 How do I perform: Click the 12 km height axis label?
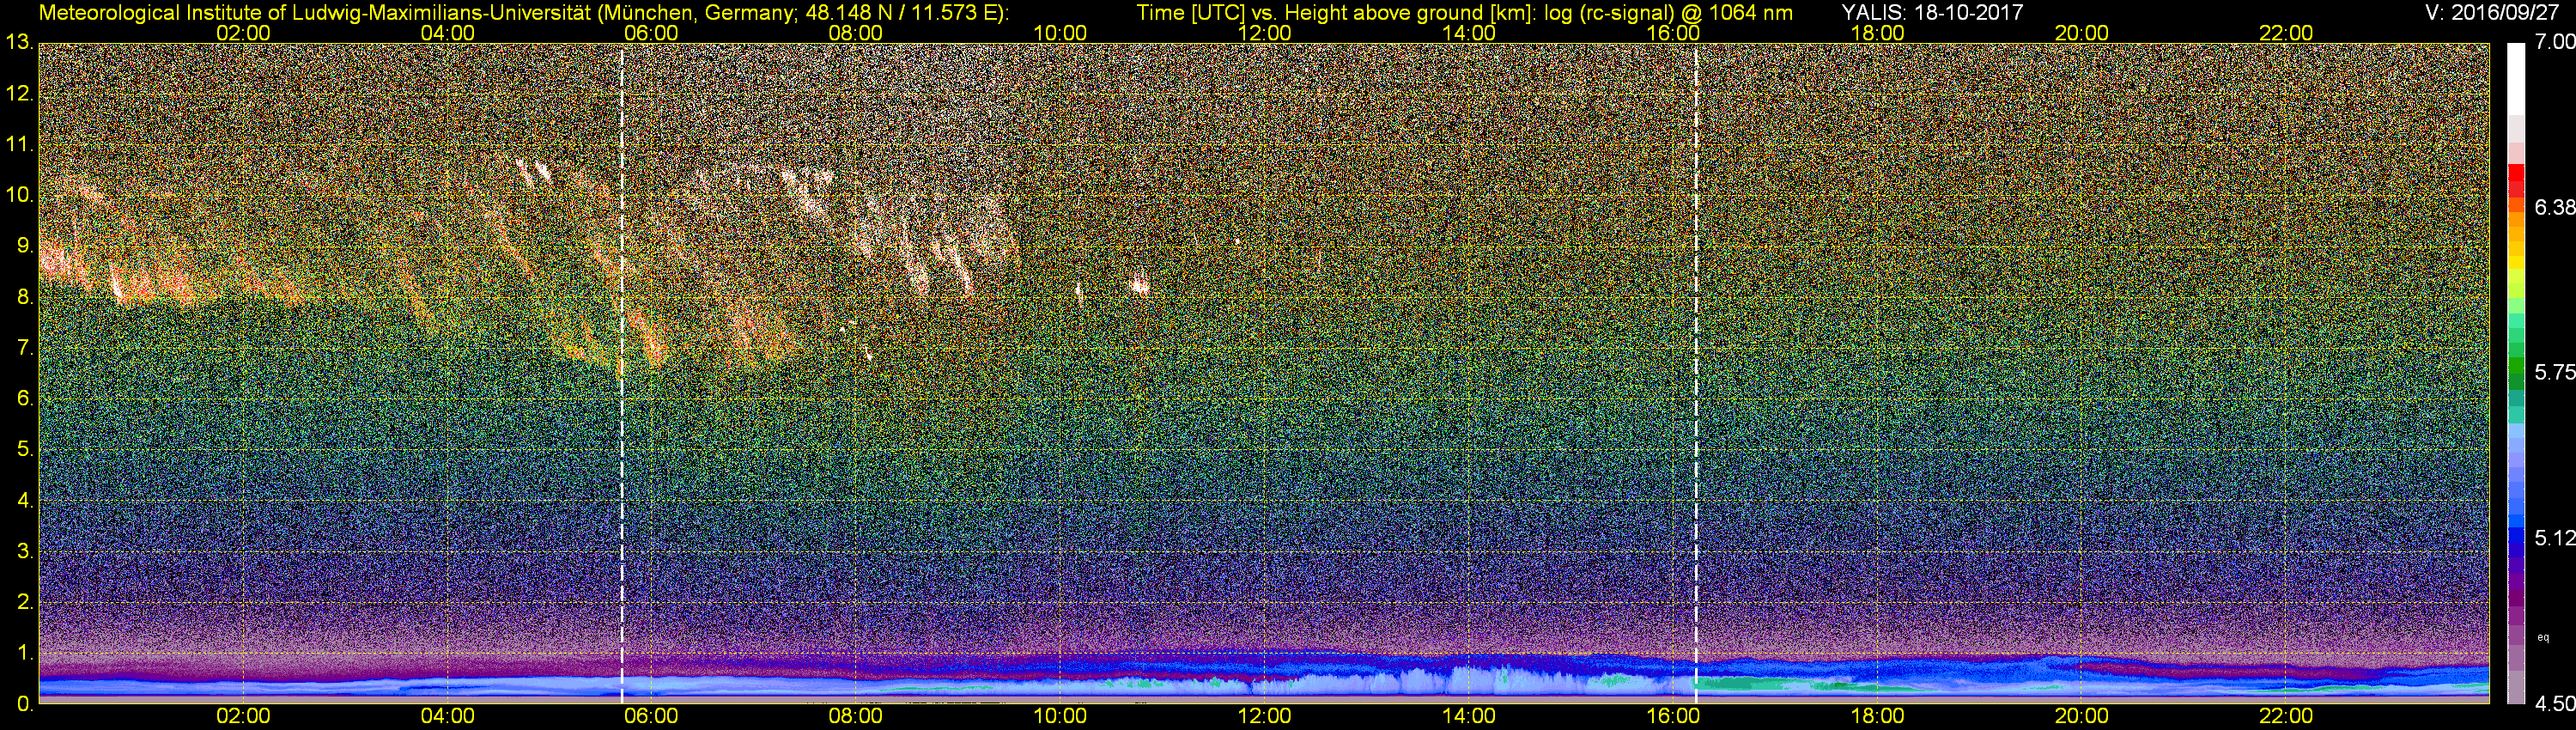tap(19, 94)
